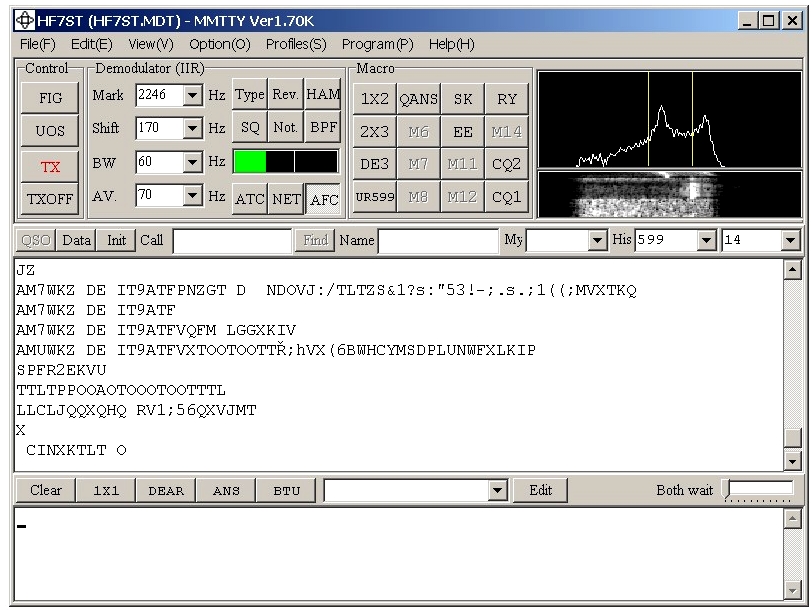Run the 1X2 macro
Image resolution: width=811 pixels, height=611 pixels.
click(x=374, y=98)
